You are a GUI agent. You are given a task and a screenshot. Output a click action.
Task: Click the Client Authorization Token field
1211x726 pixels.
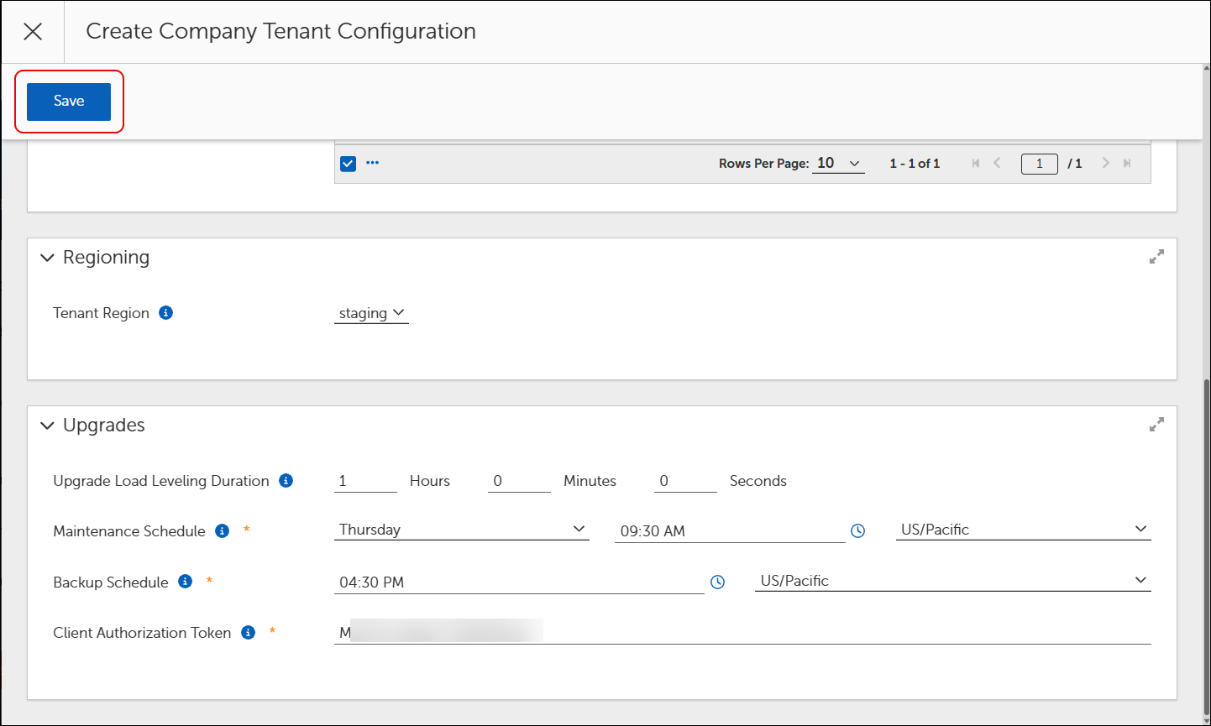tap(742, 633)
